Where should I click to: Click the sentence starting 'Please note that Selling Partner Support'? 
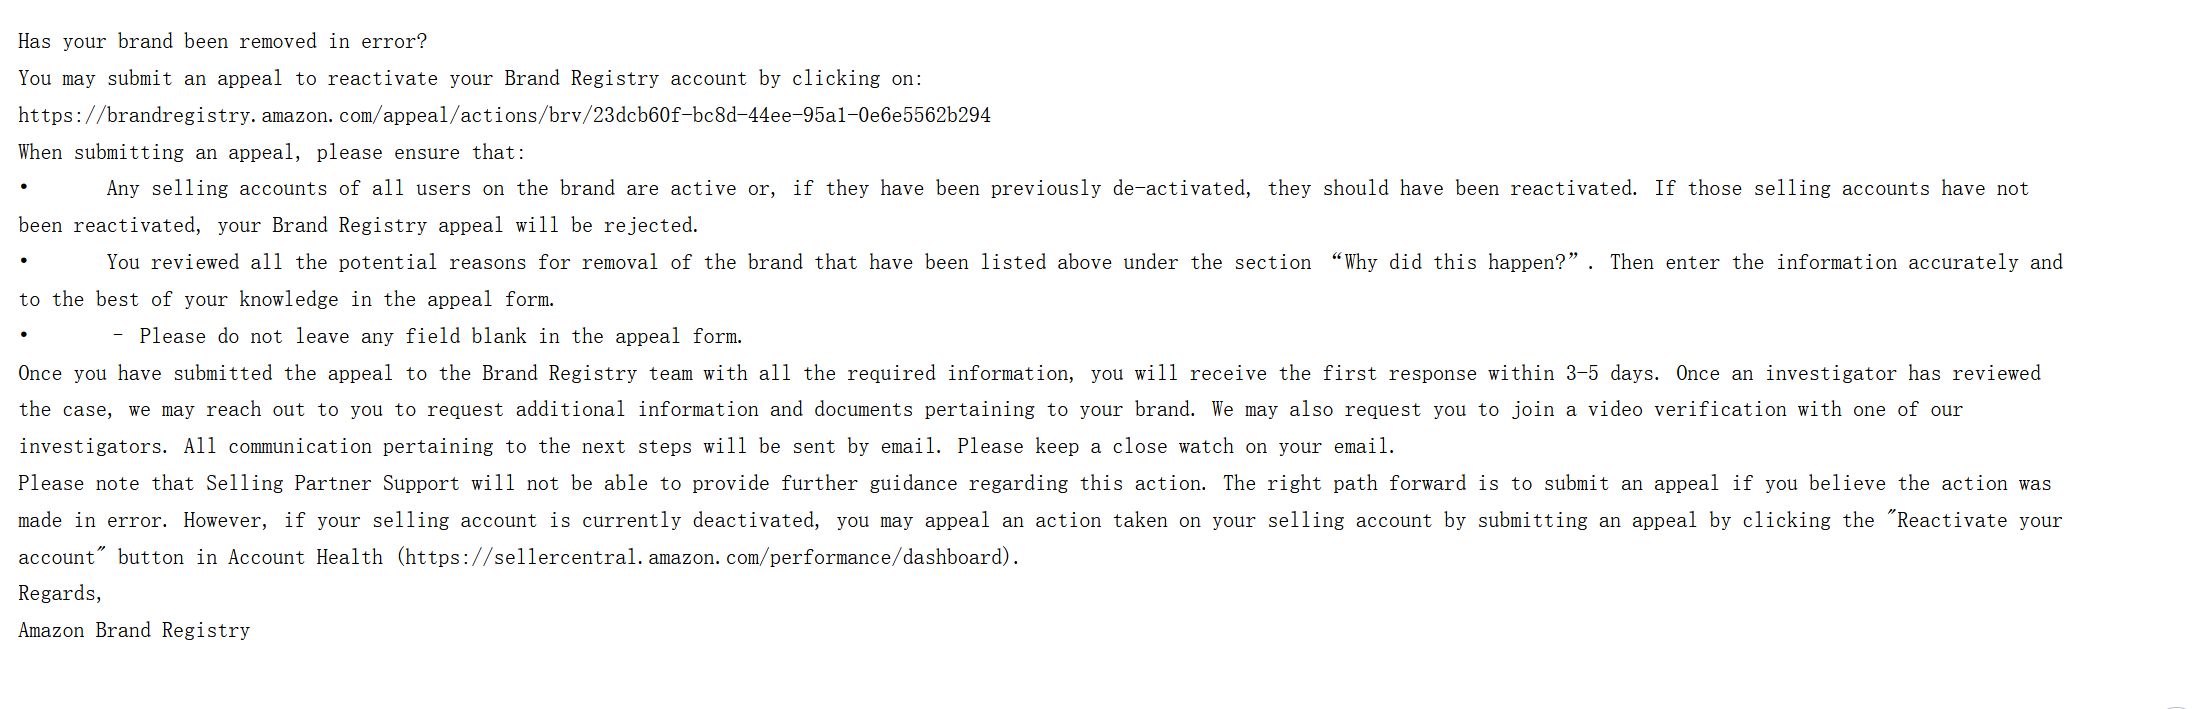pos(612,483)
